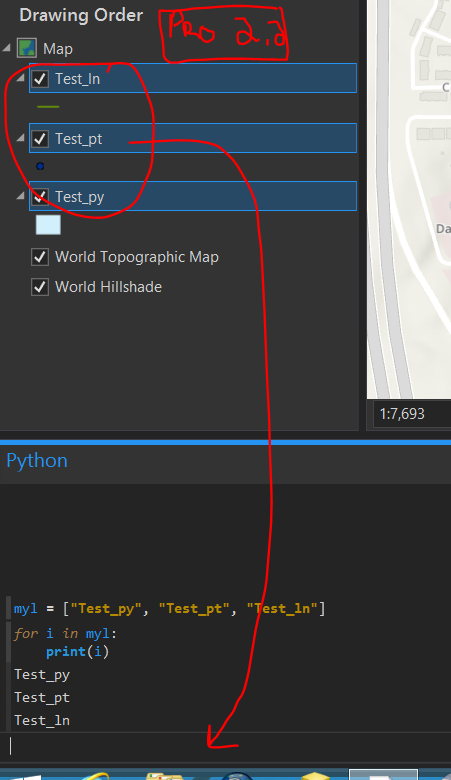Click into the Python prompt input line

point(225,746)
